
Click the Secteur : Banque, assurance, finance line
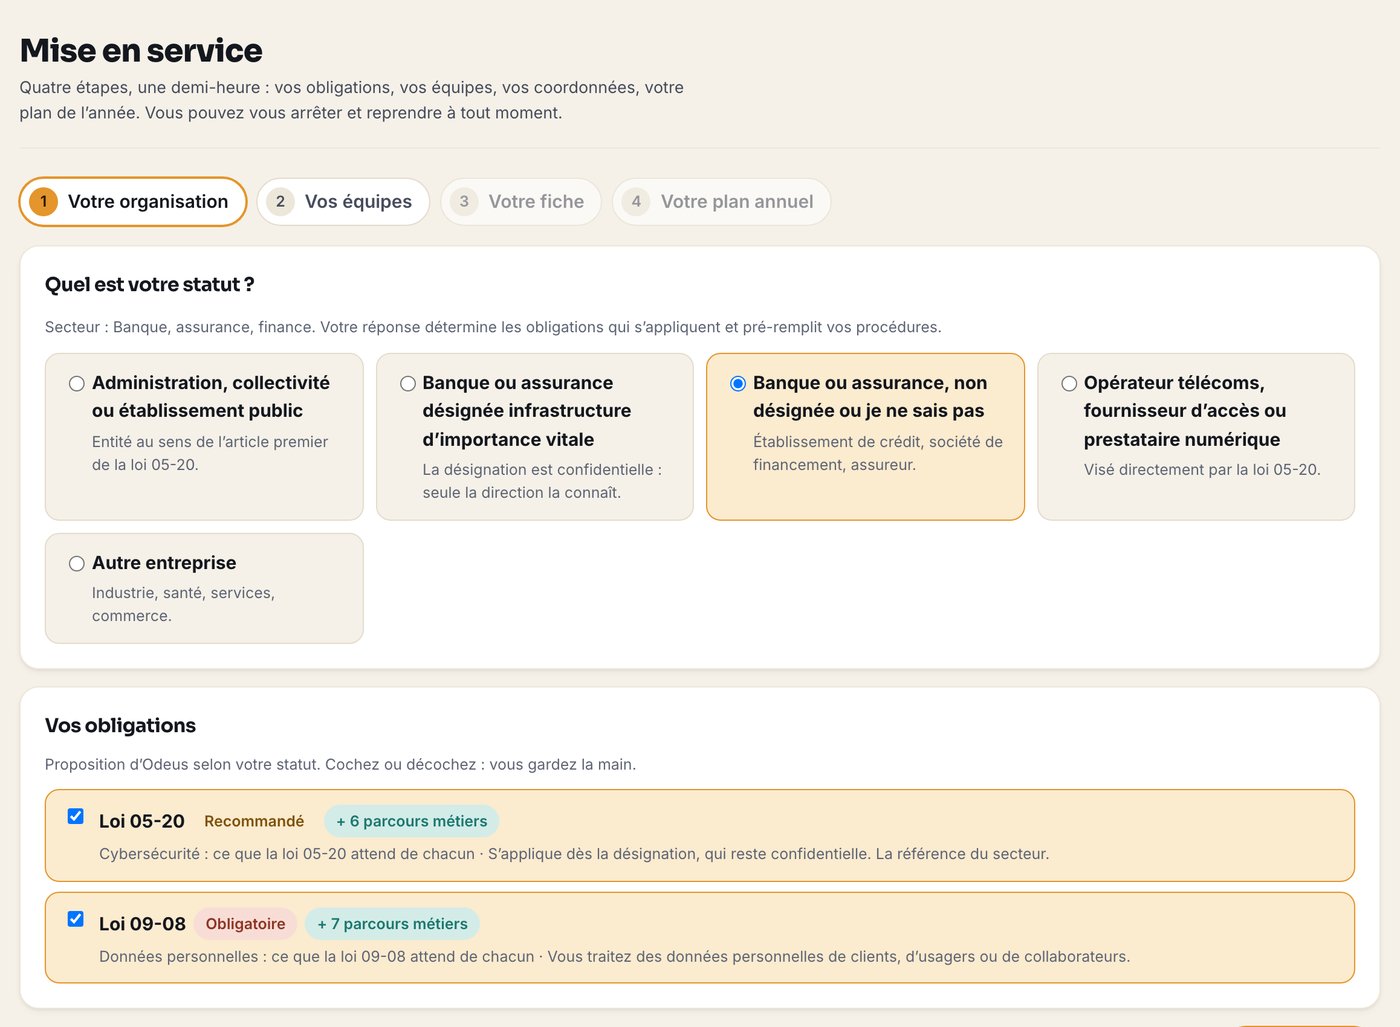[493, 327]
